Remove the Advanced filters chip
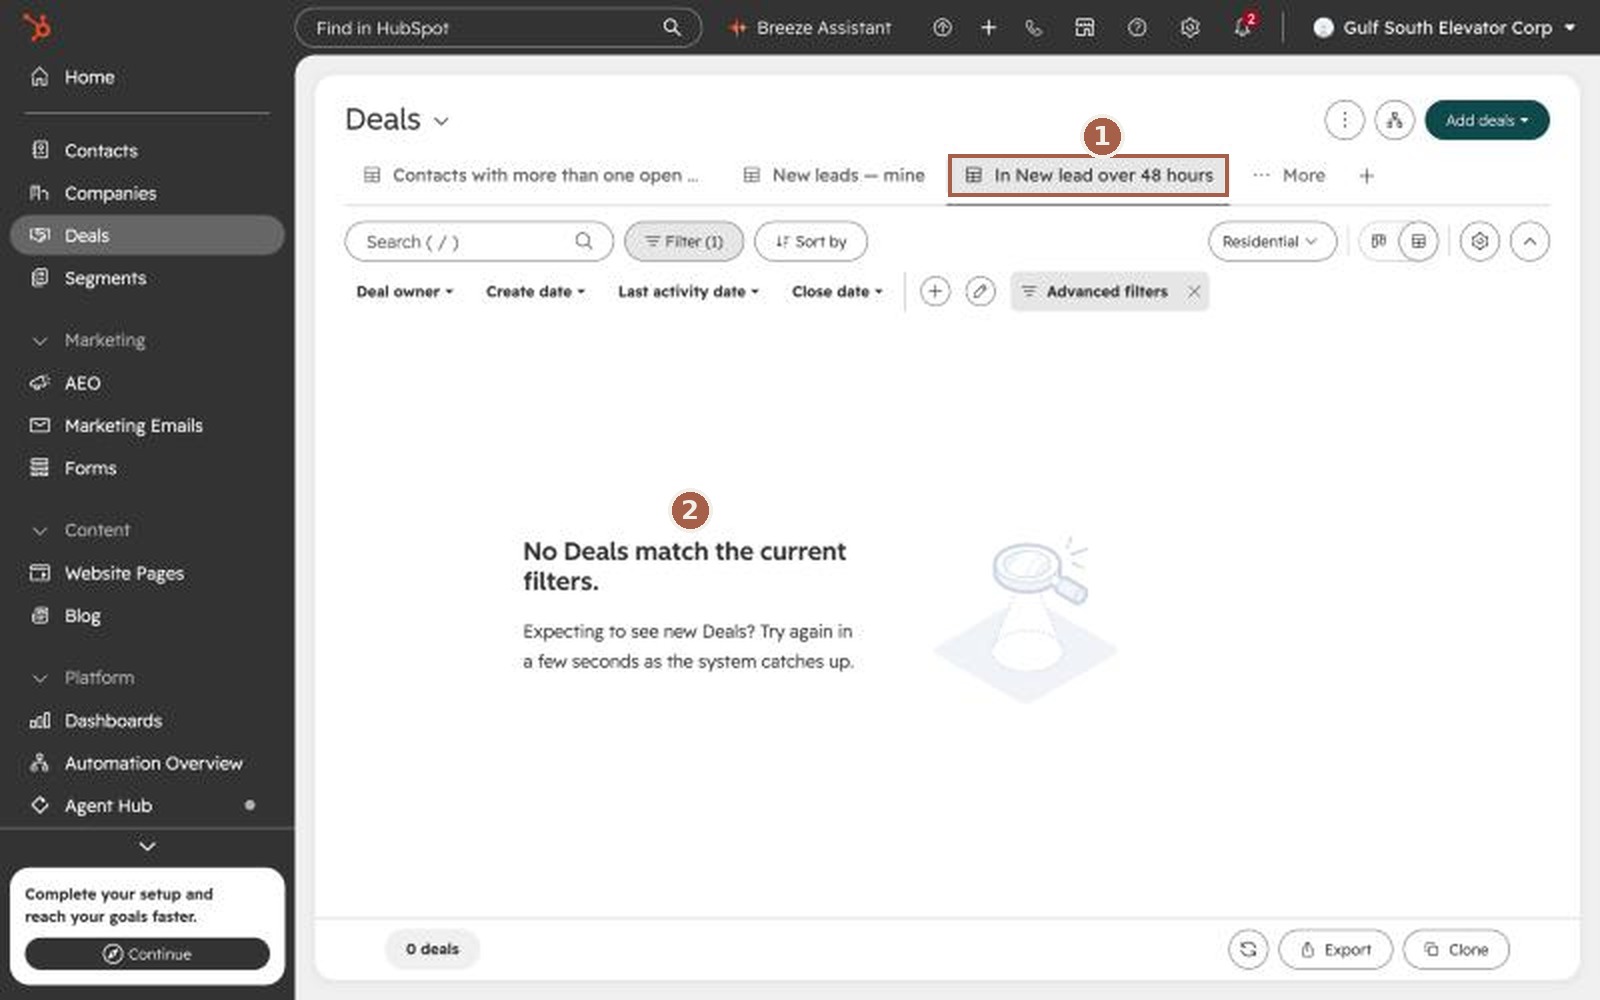Viewport: 1600px width, 1000px height. tap(1193, 291)
